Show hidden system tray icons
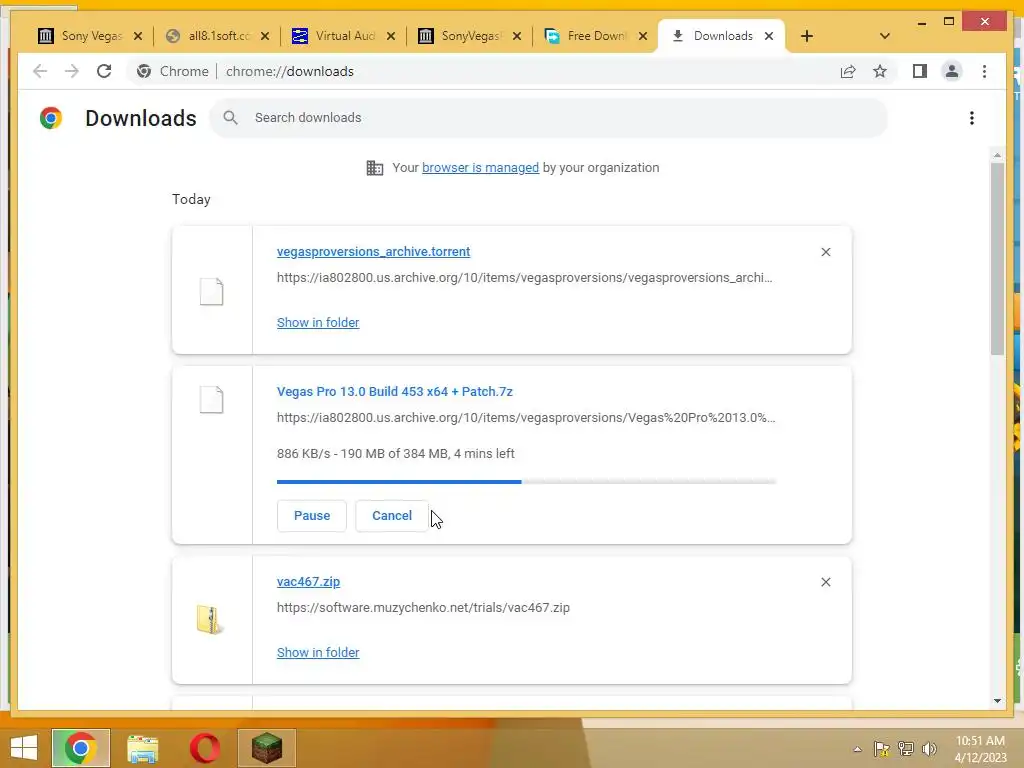 pyautogui.click(x=857, y=750)
